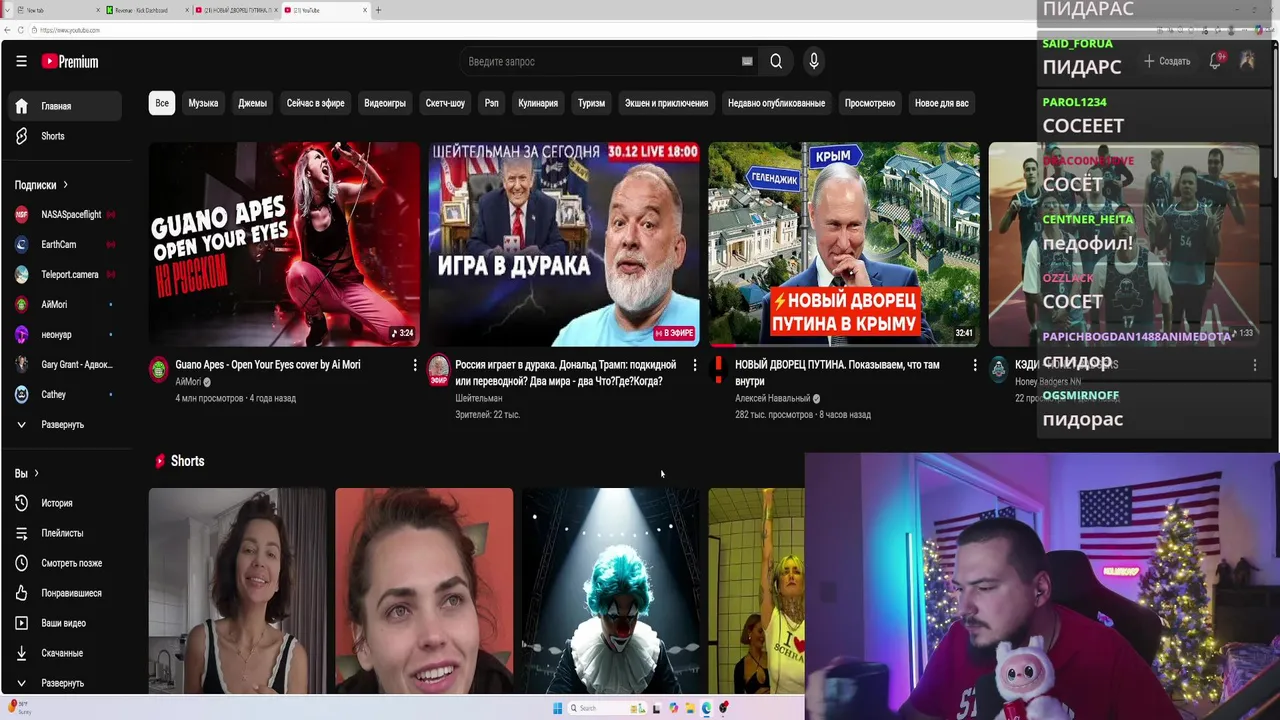Select the Джемы filter chip
The image size is (1280, 720).
click(x=252, y=103)
